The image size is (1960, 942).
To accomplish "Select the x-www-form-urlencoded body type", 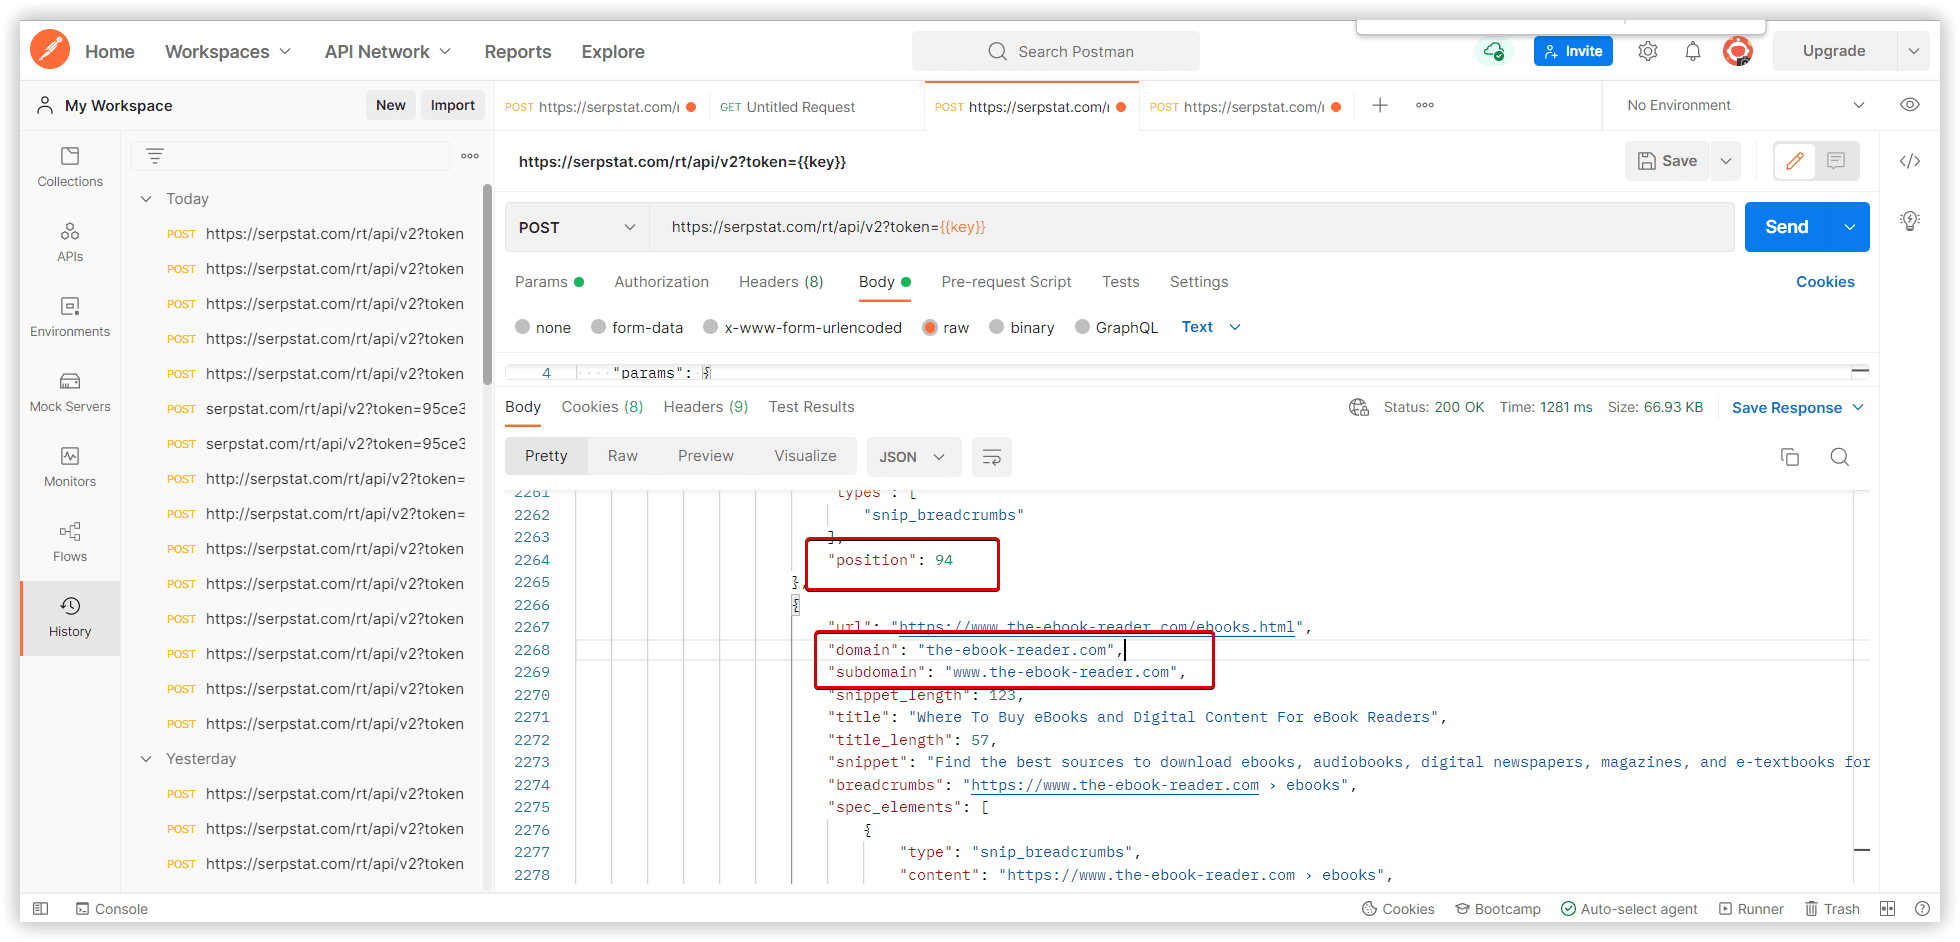I will tap(711, 327).
